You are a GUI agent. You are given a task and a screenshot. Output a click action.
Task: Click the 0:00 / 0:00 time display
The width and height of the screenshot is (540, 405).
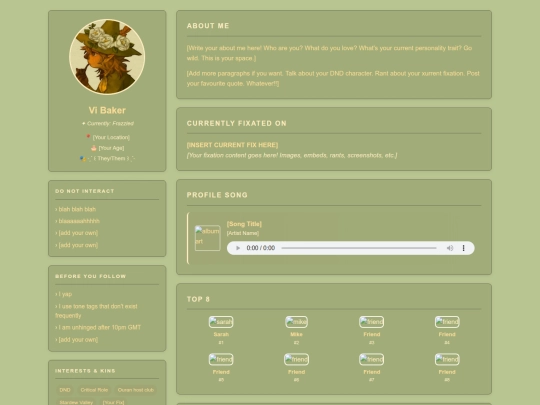pyautogui.click(x=261, y=248)
